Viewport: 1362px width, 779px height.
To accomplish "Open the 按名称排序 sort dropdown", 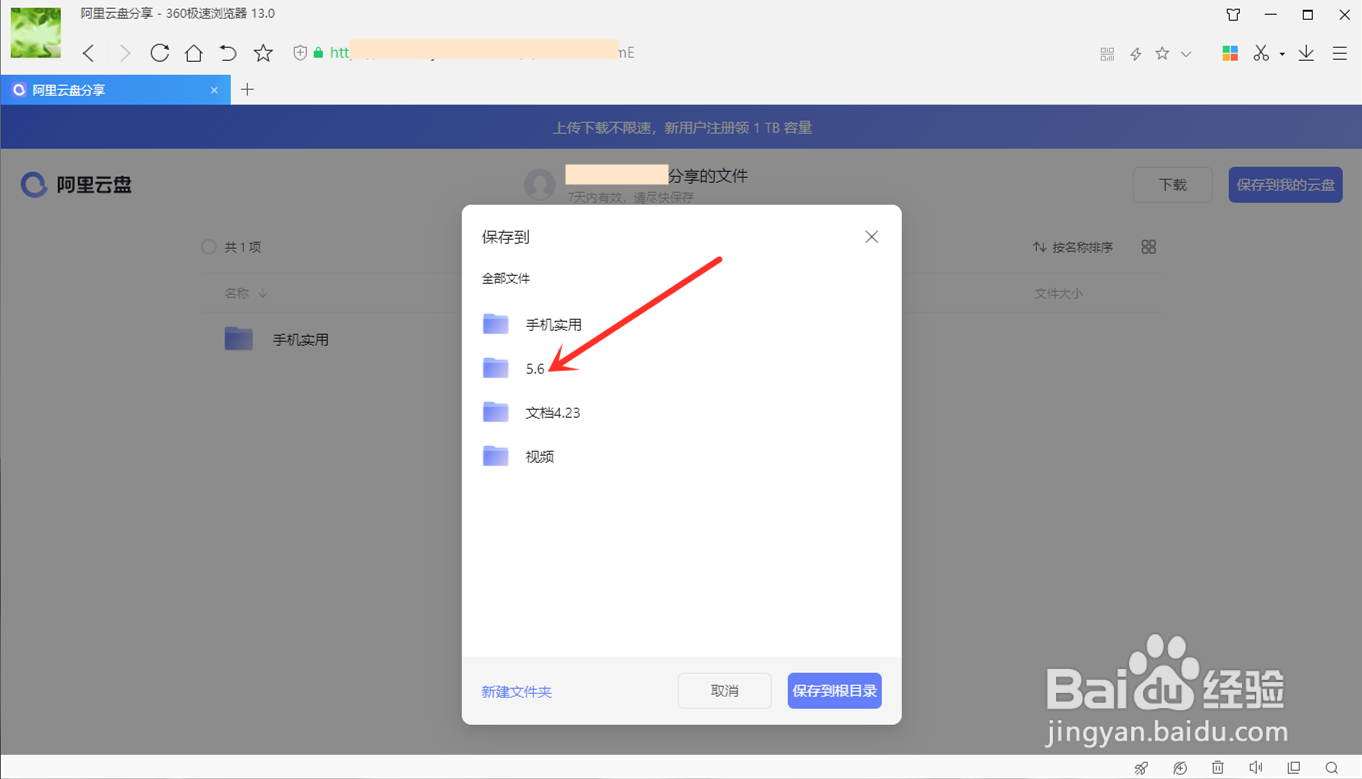I will tap(1073, 247).
